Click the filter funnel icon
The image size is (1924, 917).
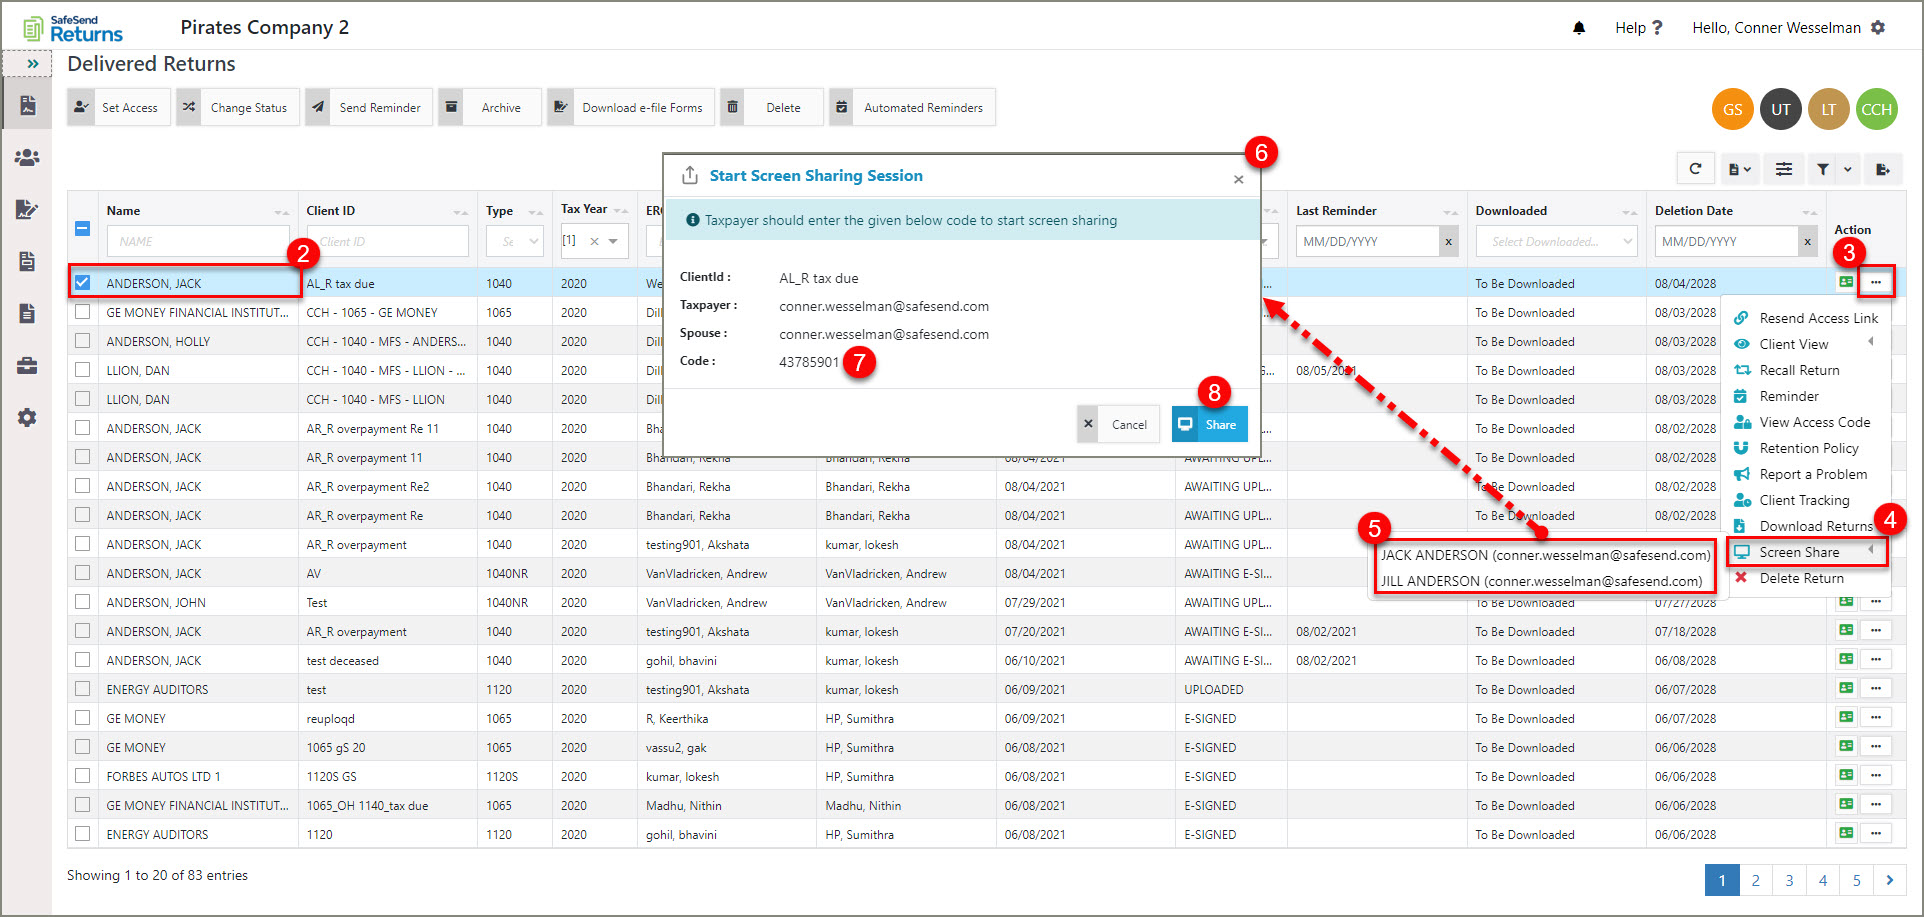click(1823, 169)
